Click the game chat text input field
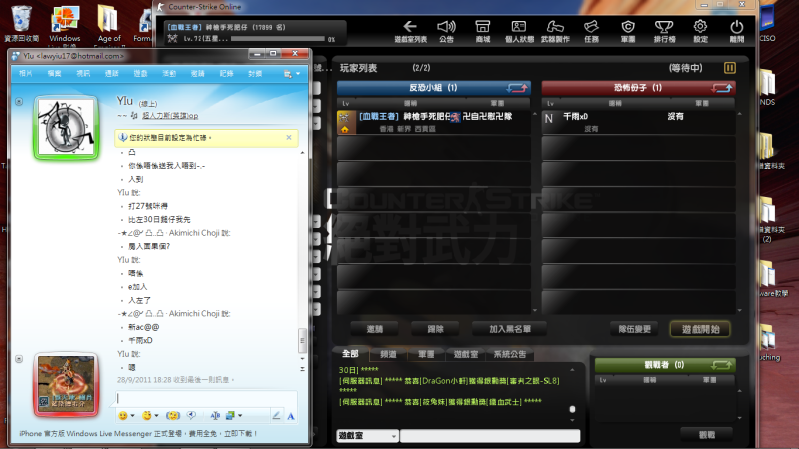This screenshot has height=449, width=799. click(490, 436)
